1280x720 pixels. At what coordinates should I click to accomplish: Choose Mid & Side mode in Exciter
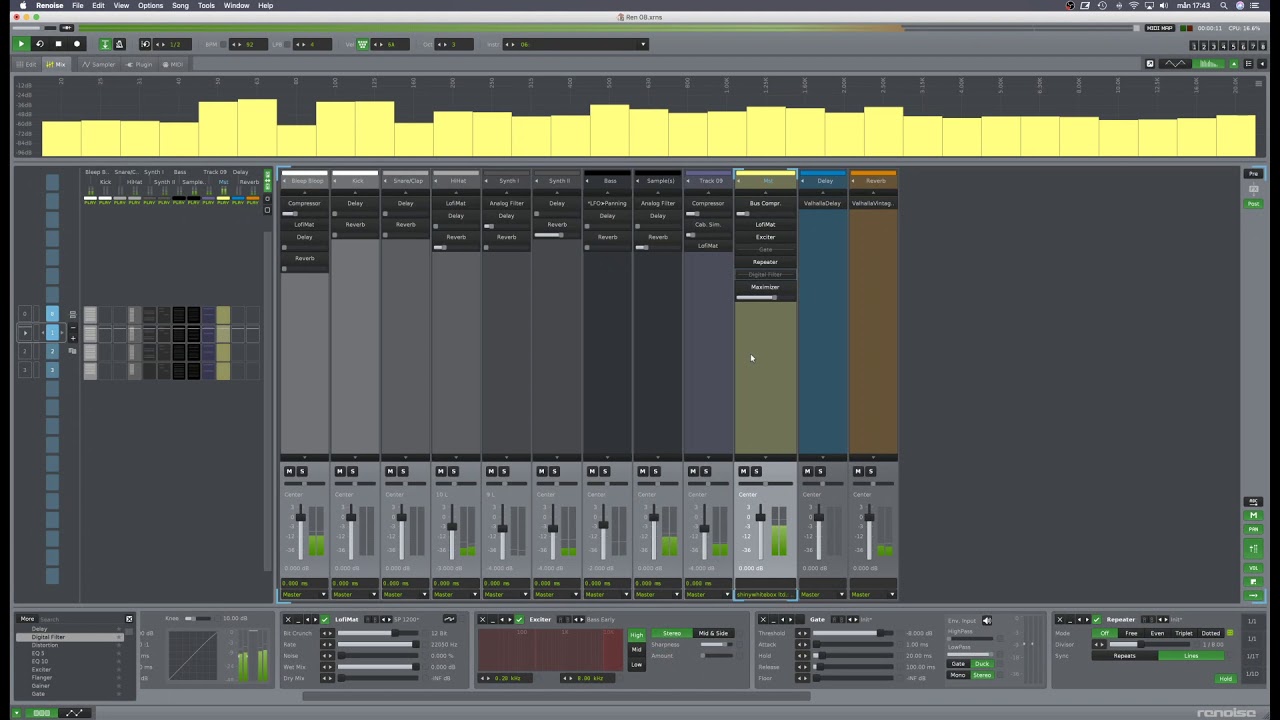(714, 633)
